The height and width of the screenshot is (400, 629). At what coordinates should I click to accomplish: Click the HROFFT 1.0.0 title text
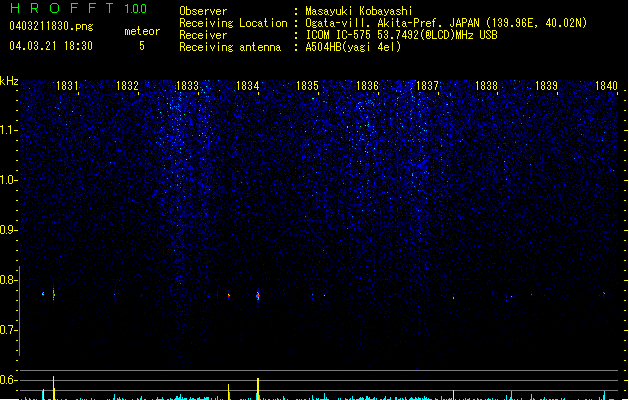(x=79, y=8)
